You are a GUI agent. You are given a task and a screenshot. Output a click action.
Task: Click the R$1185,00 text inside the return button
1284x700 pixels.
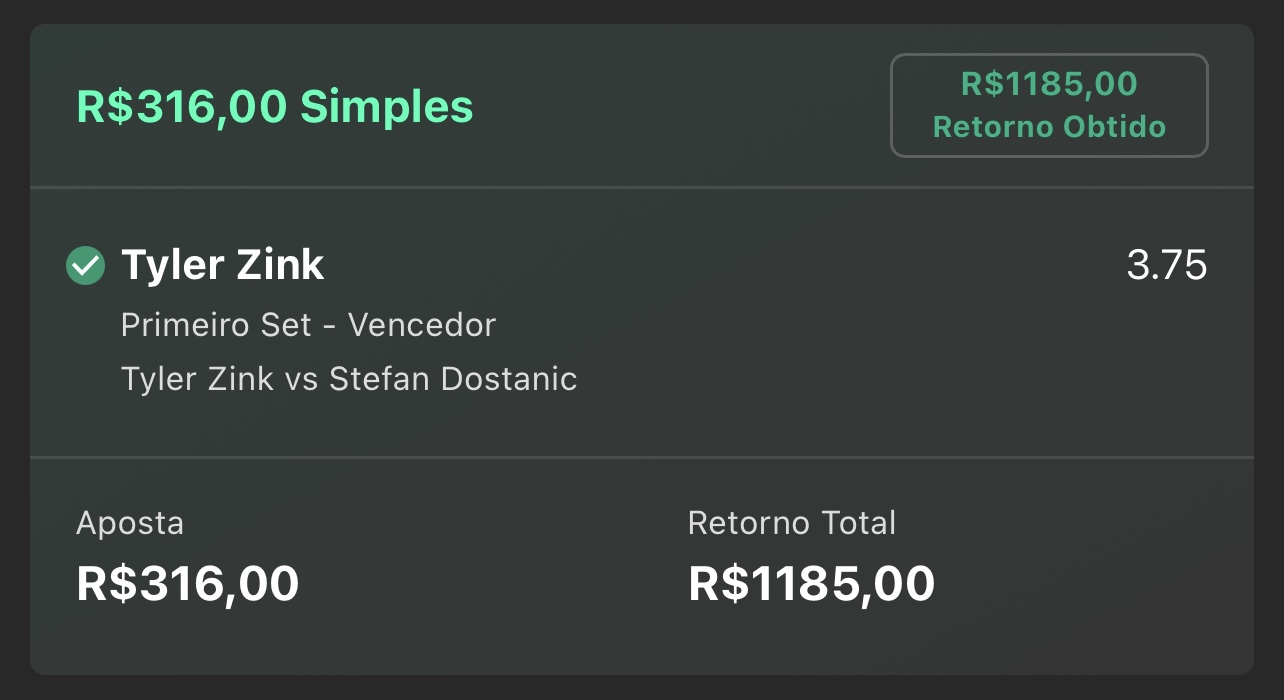[x=1049, y=84]
